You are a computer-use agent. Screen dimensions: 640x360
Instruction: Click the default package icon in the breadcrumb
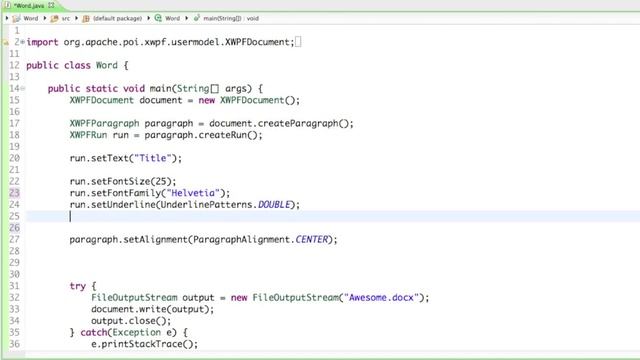click(86, 18)
